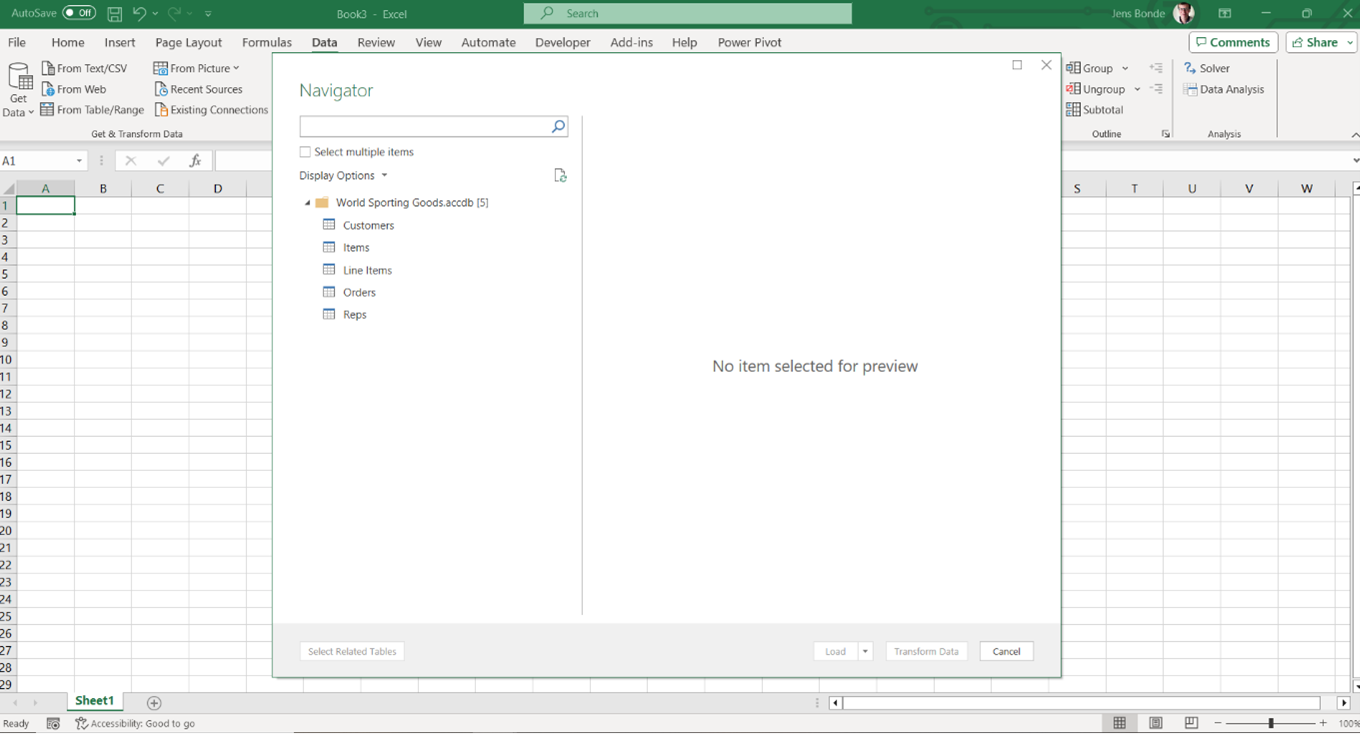Open Existing Connections

click(211, 110)
